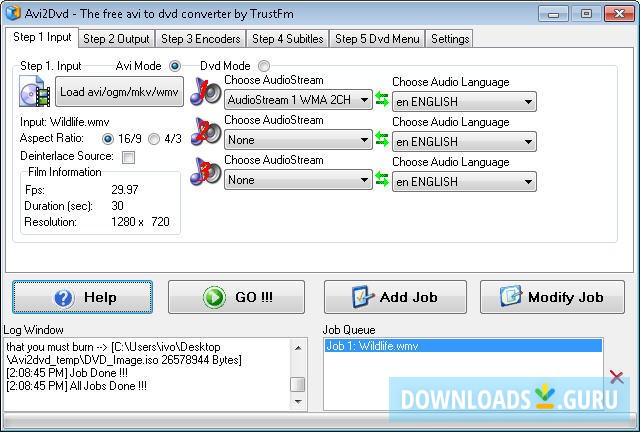This screenshot has height=432, width=640.
Task: Open second Choose Audio Language dropdown
Action: 464,141
